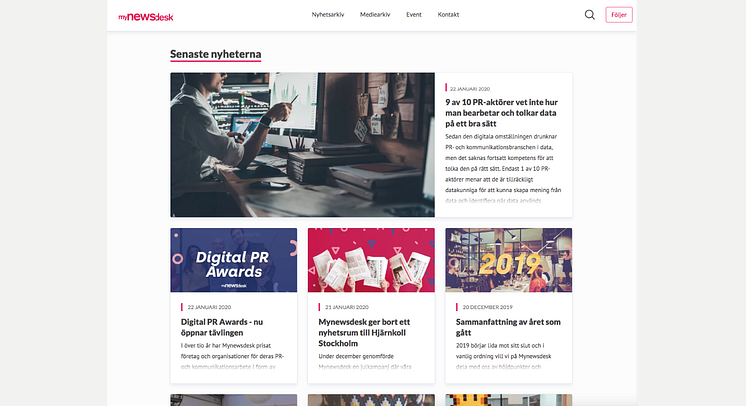The width and height of the screenshot is (746, 406).
Task: Open the Digital PR Awards banner image
Action: click(234, 260)
